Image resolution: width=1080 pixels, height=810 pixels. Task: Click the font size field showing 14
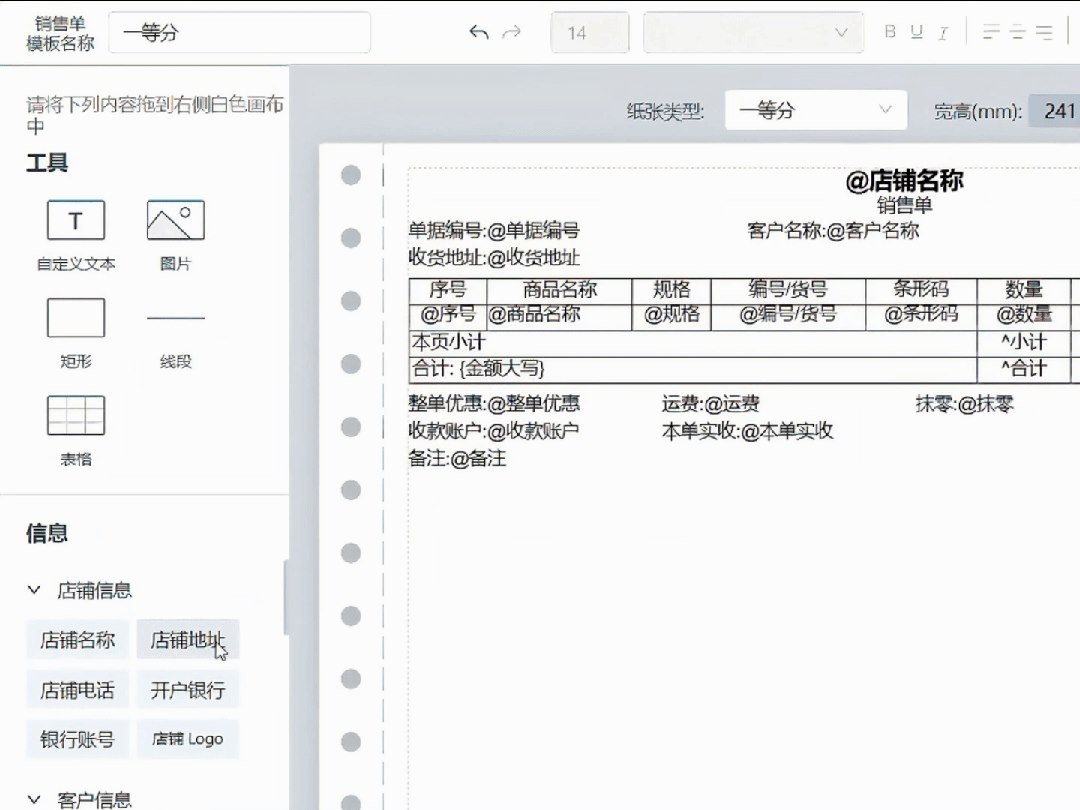point(590,32)
